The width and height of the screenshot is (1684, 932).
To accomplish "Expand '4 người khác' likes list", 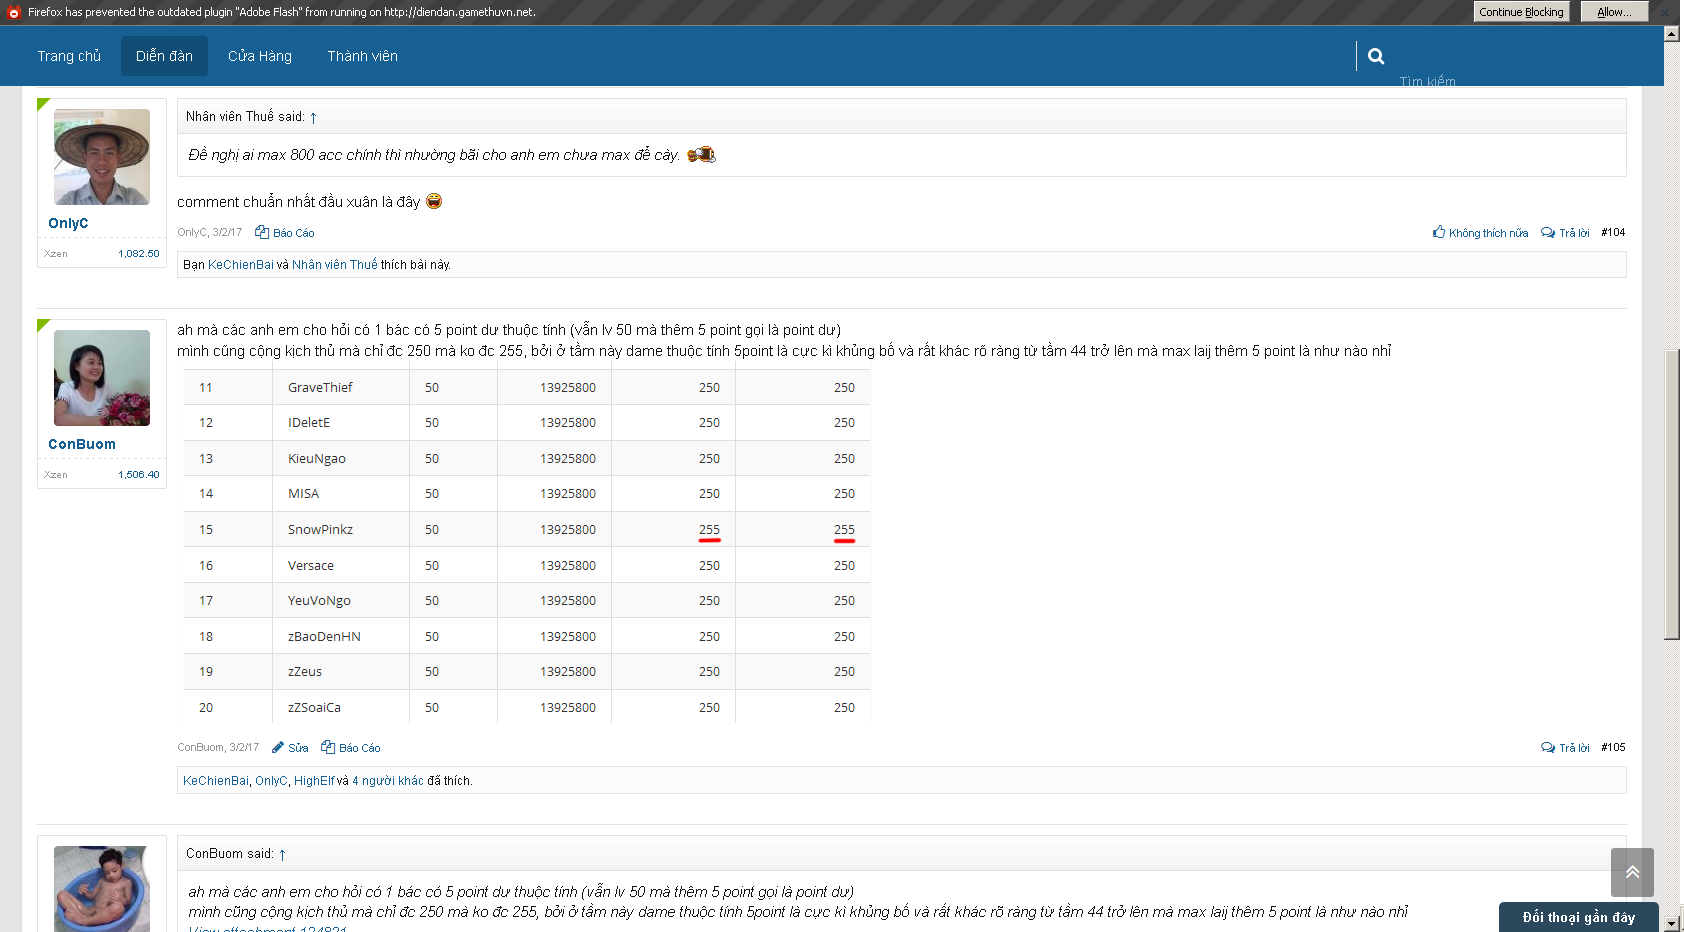I will pos(388,781).
